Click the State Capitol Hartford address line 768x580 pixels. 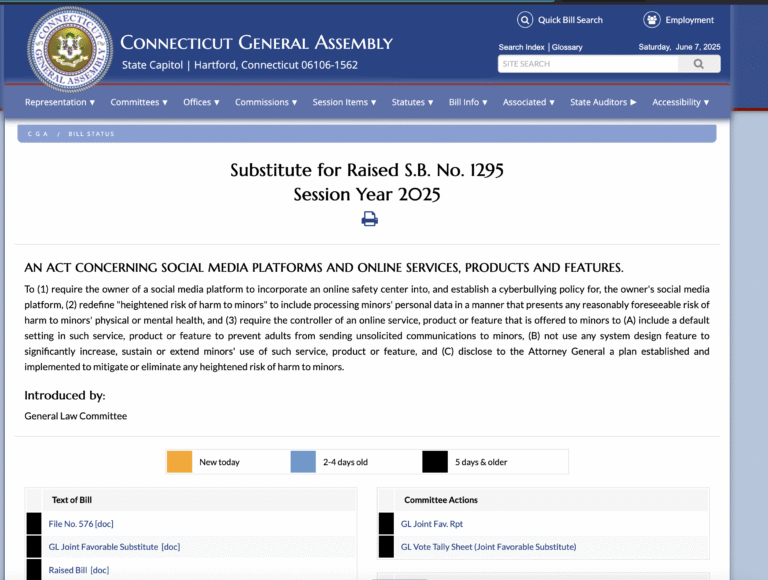[240, 65]
